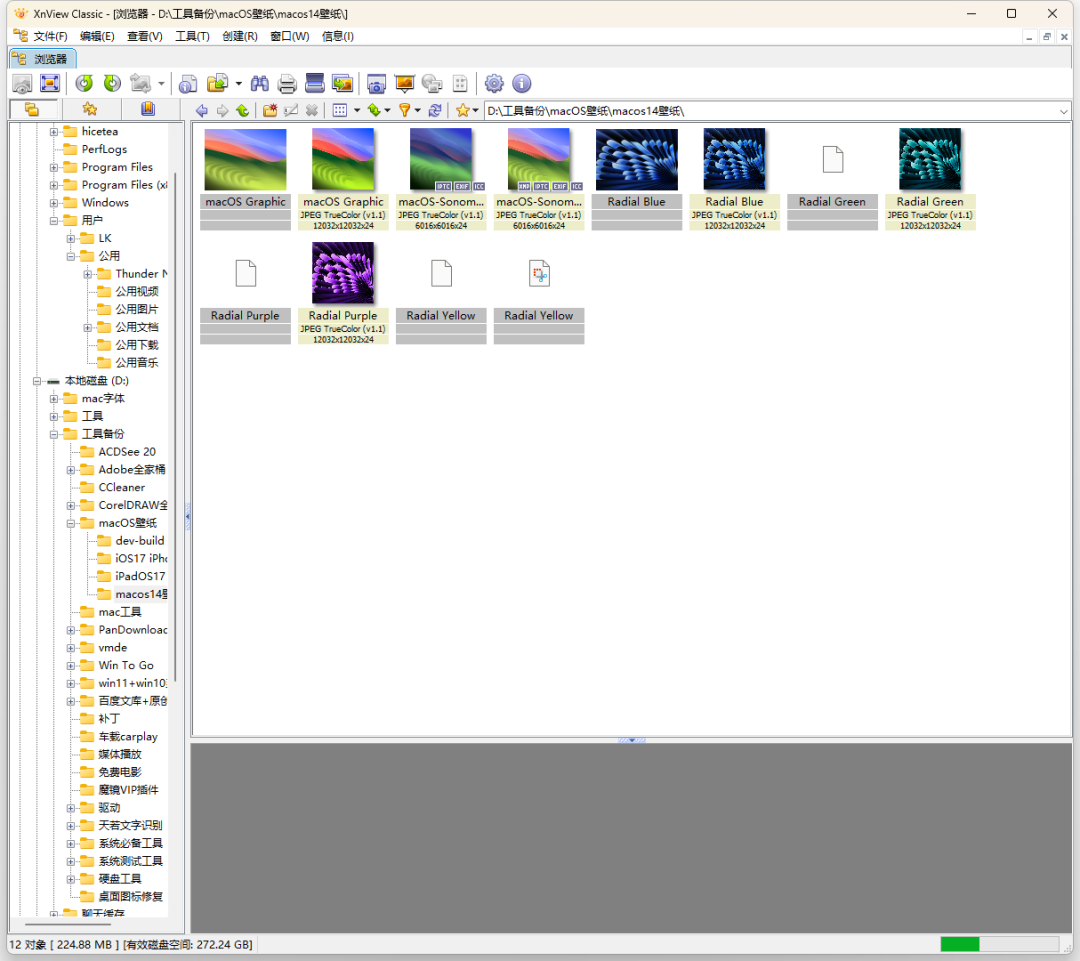Open the 查看(V) menu

144,36
